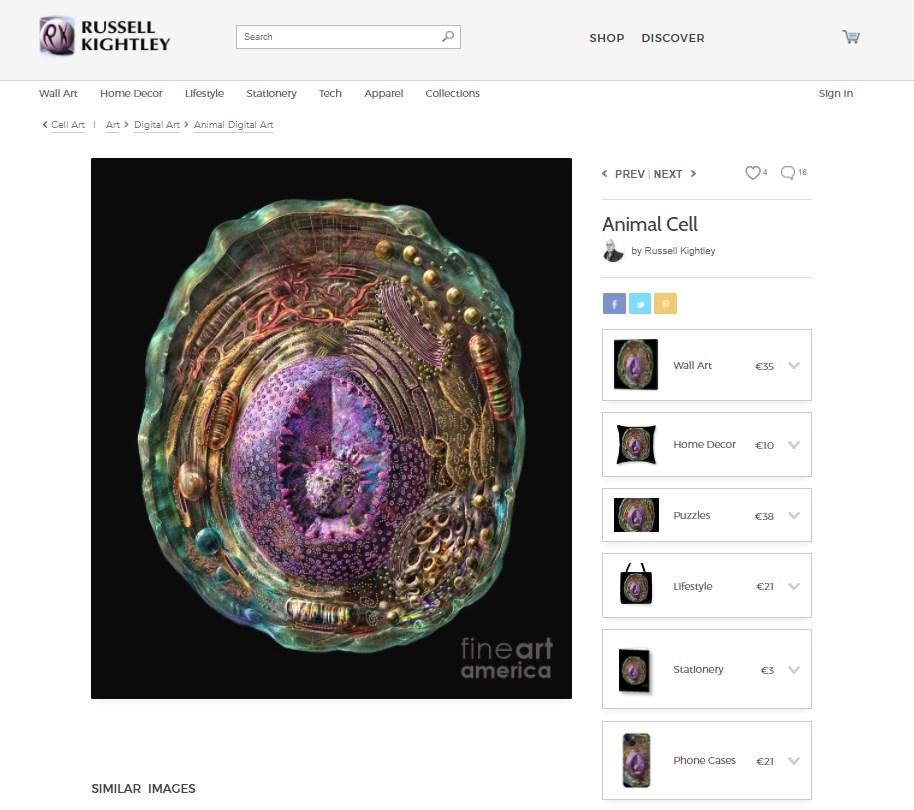
Task: Expand the Lifestyle product options
Action: coord(794,586)
